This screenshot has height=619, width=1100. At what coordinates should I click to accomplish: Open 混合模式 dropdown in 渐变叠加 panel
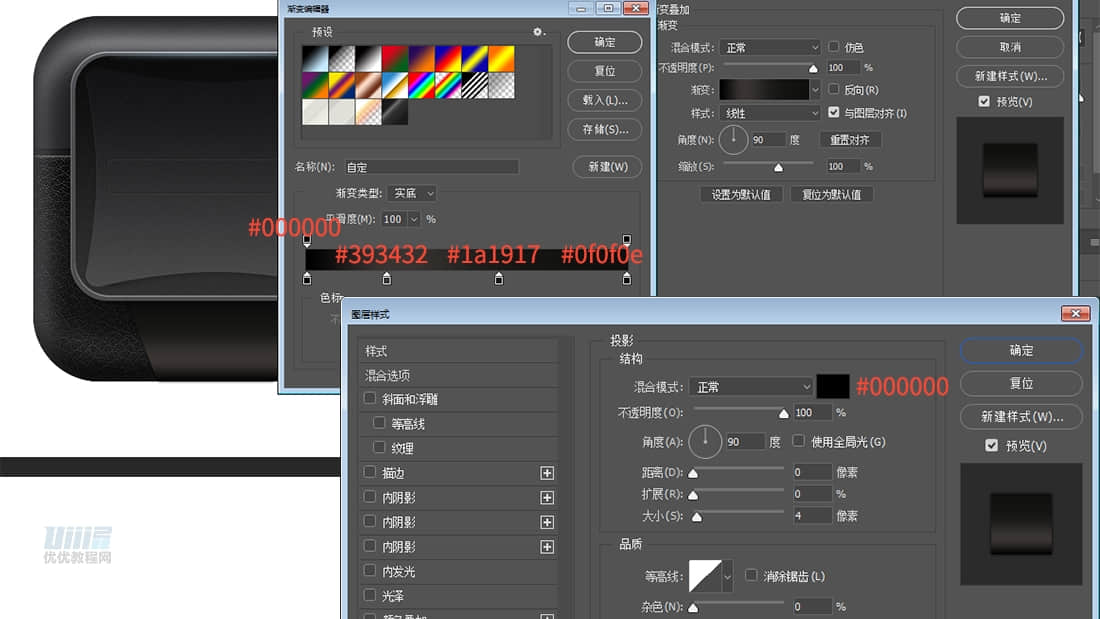click(770, 47)
